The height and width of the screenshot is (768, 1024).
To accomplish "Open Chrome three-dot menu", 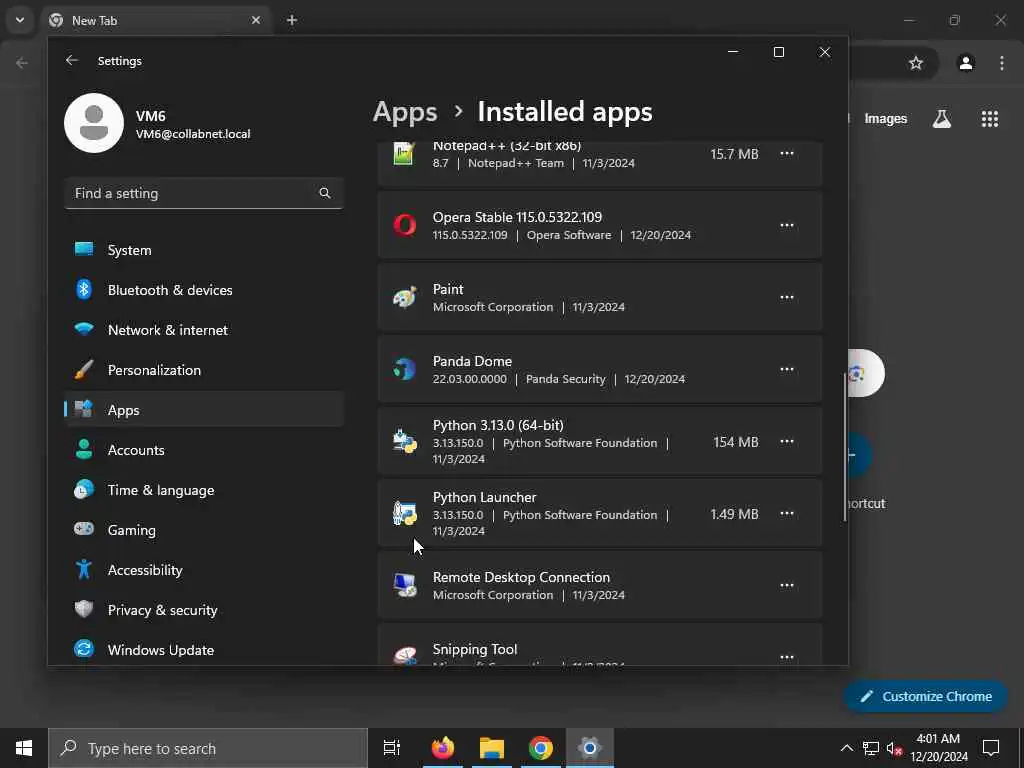I will click(x=1002, y=63).
